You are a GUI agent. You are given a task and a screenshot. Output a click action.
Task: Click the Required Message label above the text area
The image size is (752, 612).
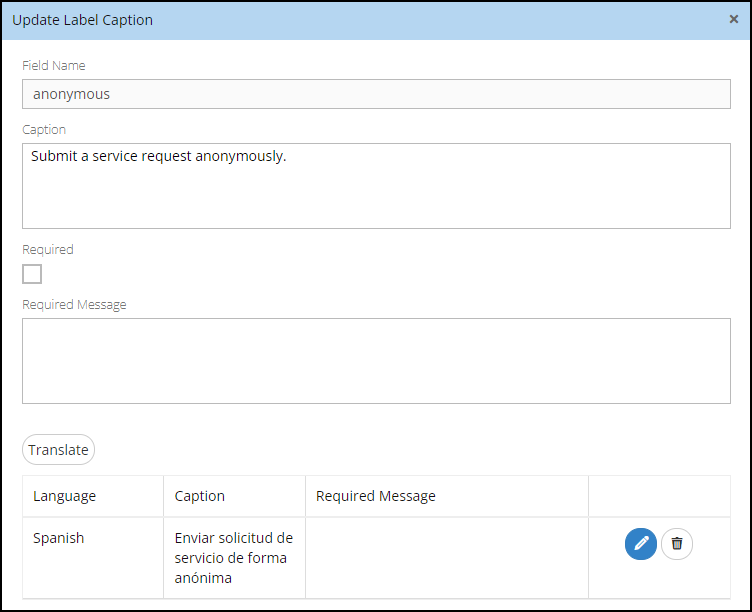pyautogui.click(x=74, y=305)
